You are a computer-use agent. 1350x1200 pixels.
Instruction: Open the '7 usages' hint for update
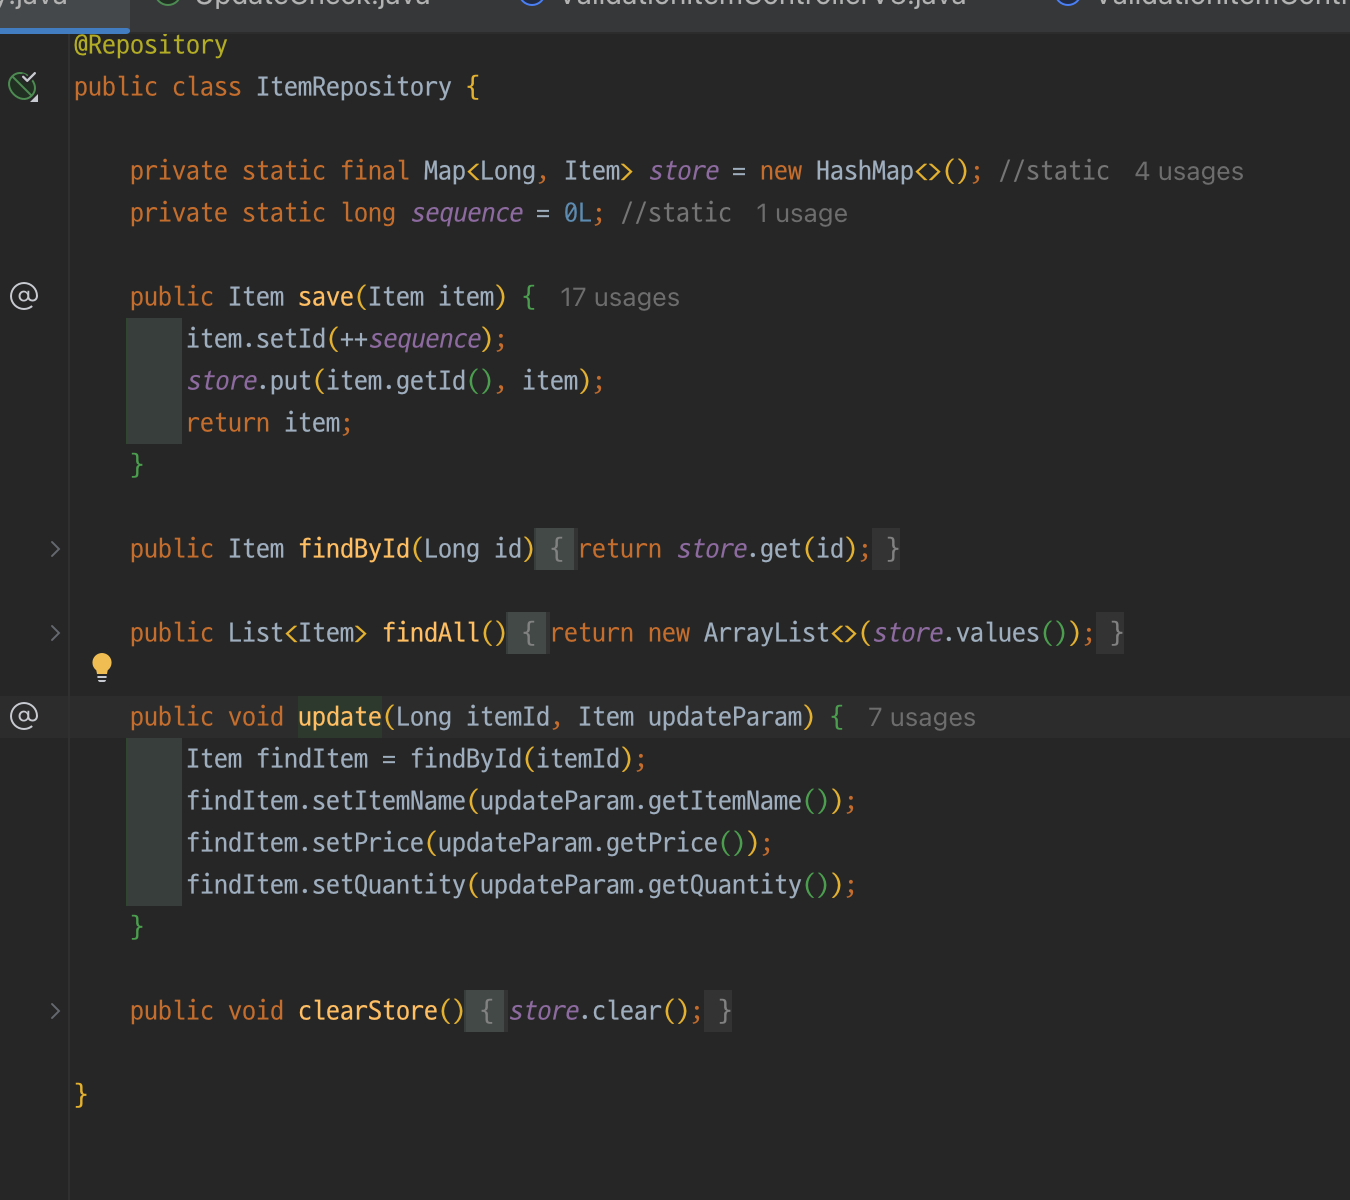(922, 718)
